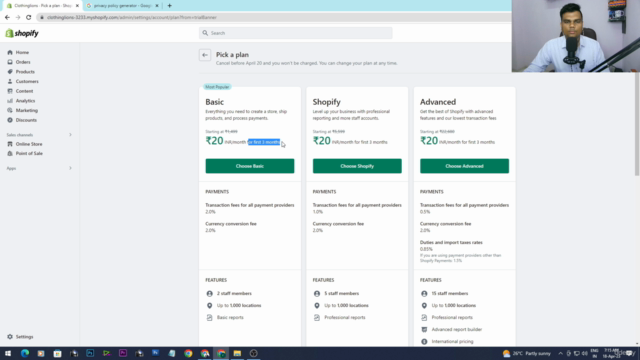Image resolution: width=640 pixels, height=360 pixels.
Task: Close the privacy policy generator tab
Action: [157, 6]
